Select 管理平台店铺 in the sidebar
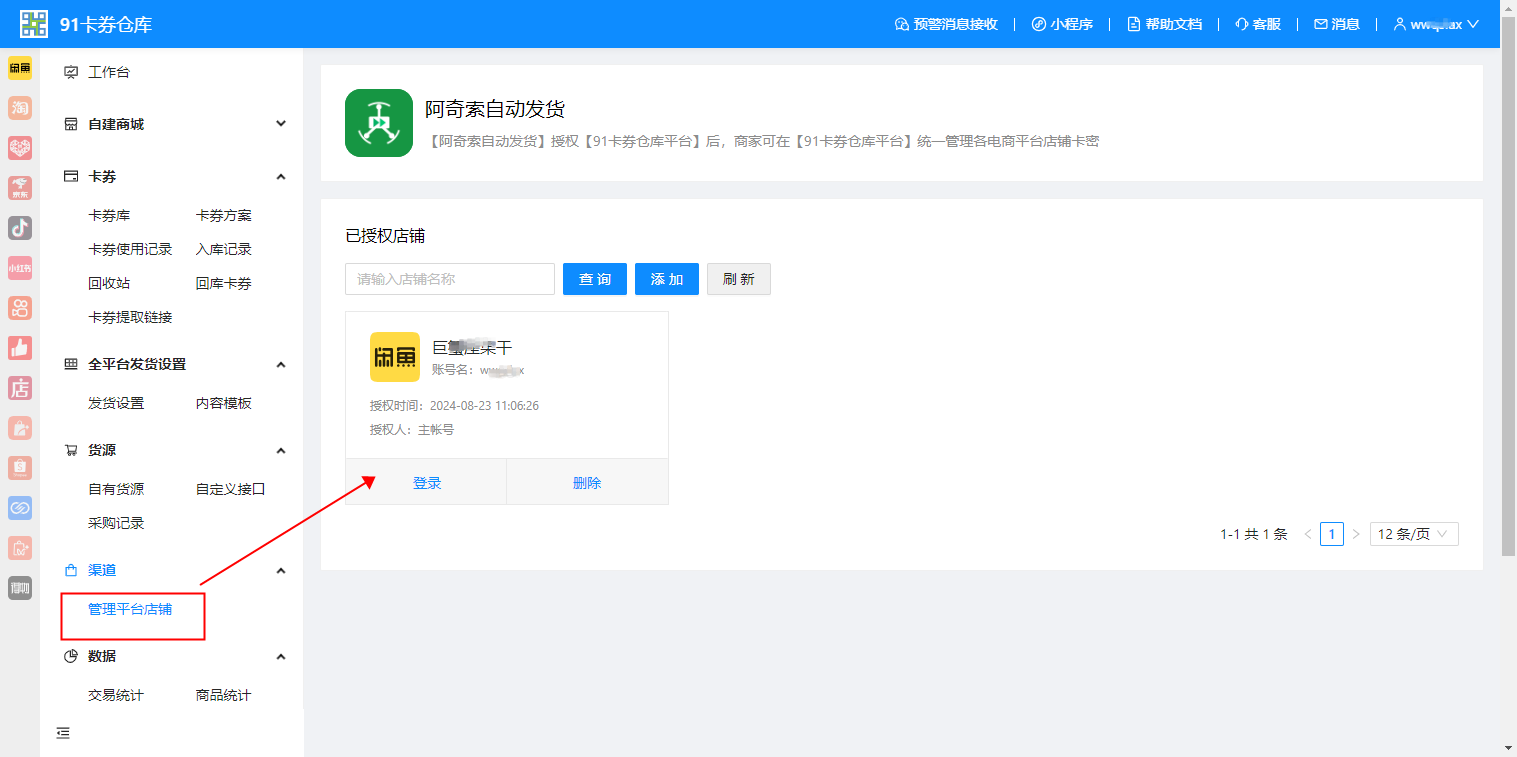Viewport: 1517px width, 757px height. [x=130, y=609]
